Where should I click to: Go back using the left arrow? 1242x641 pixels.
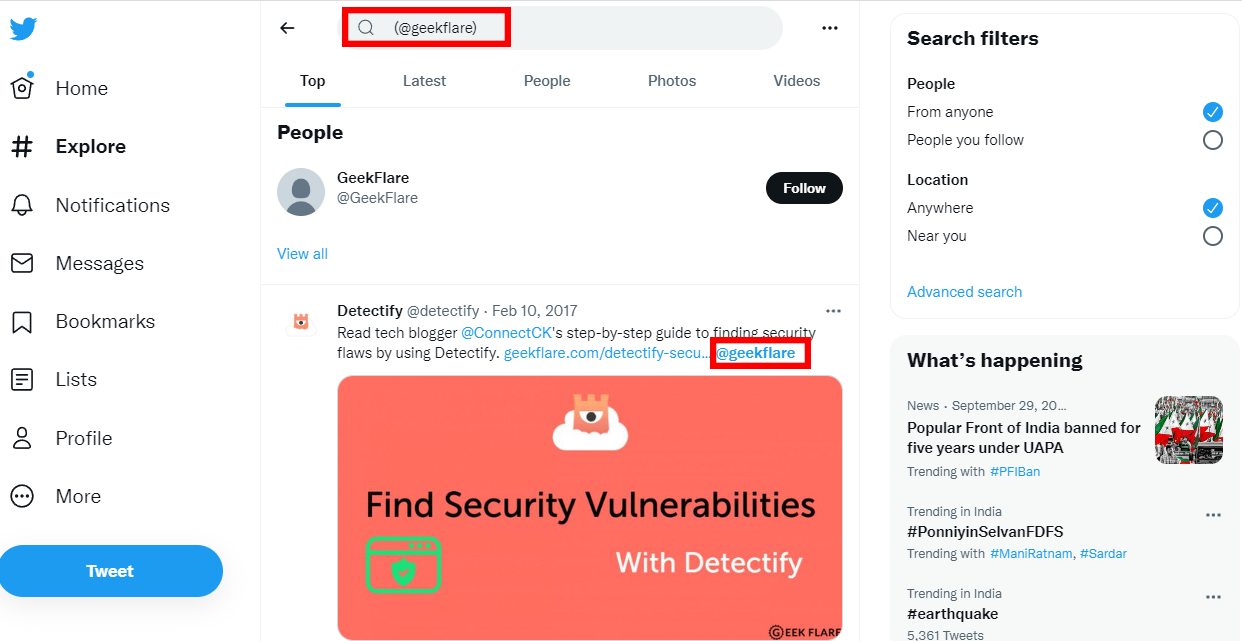coord(288,28)
